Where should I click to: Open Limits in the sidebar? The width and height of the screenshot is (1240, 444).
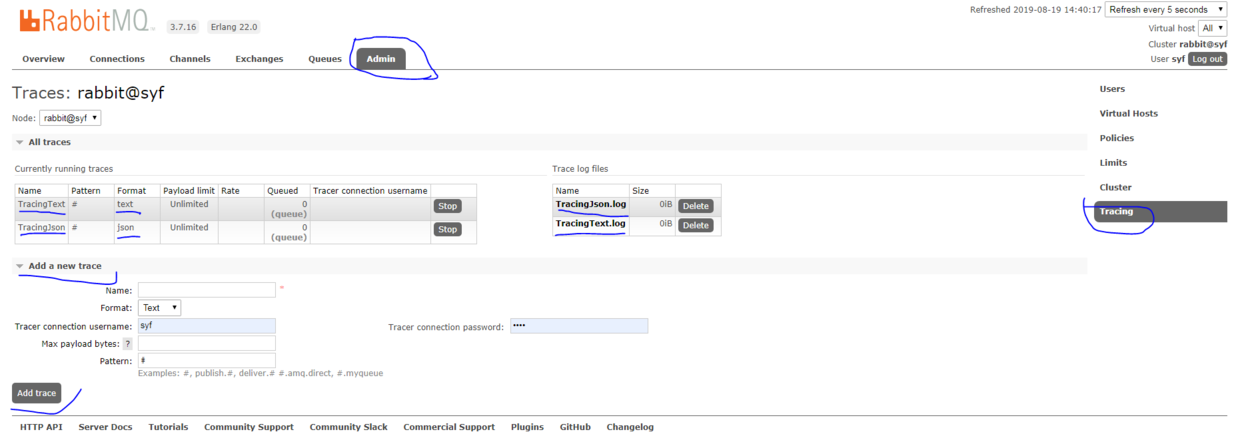(x=1113, y=162)
